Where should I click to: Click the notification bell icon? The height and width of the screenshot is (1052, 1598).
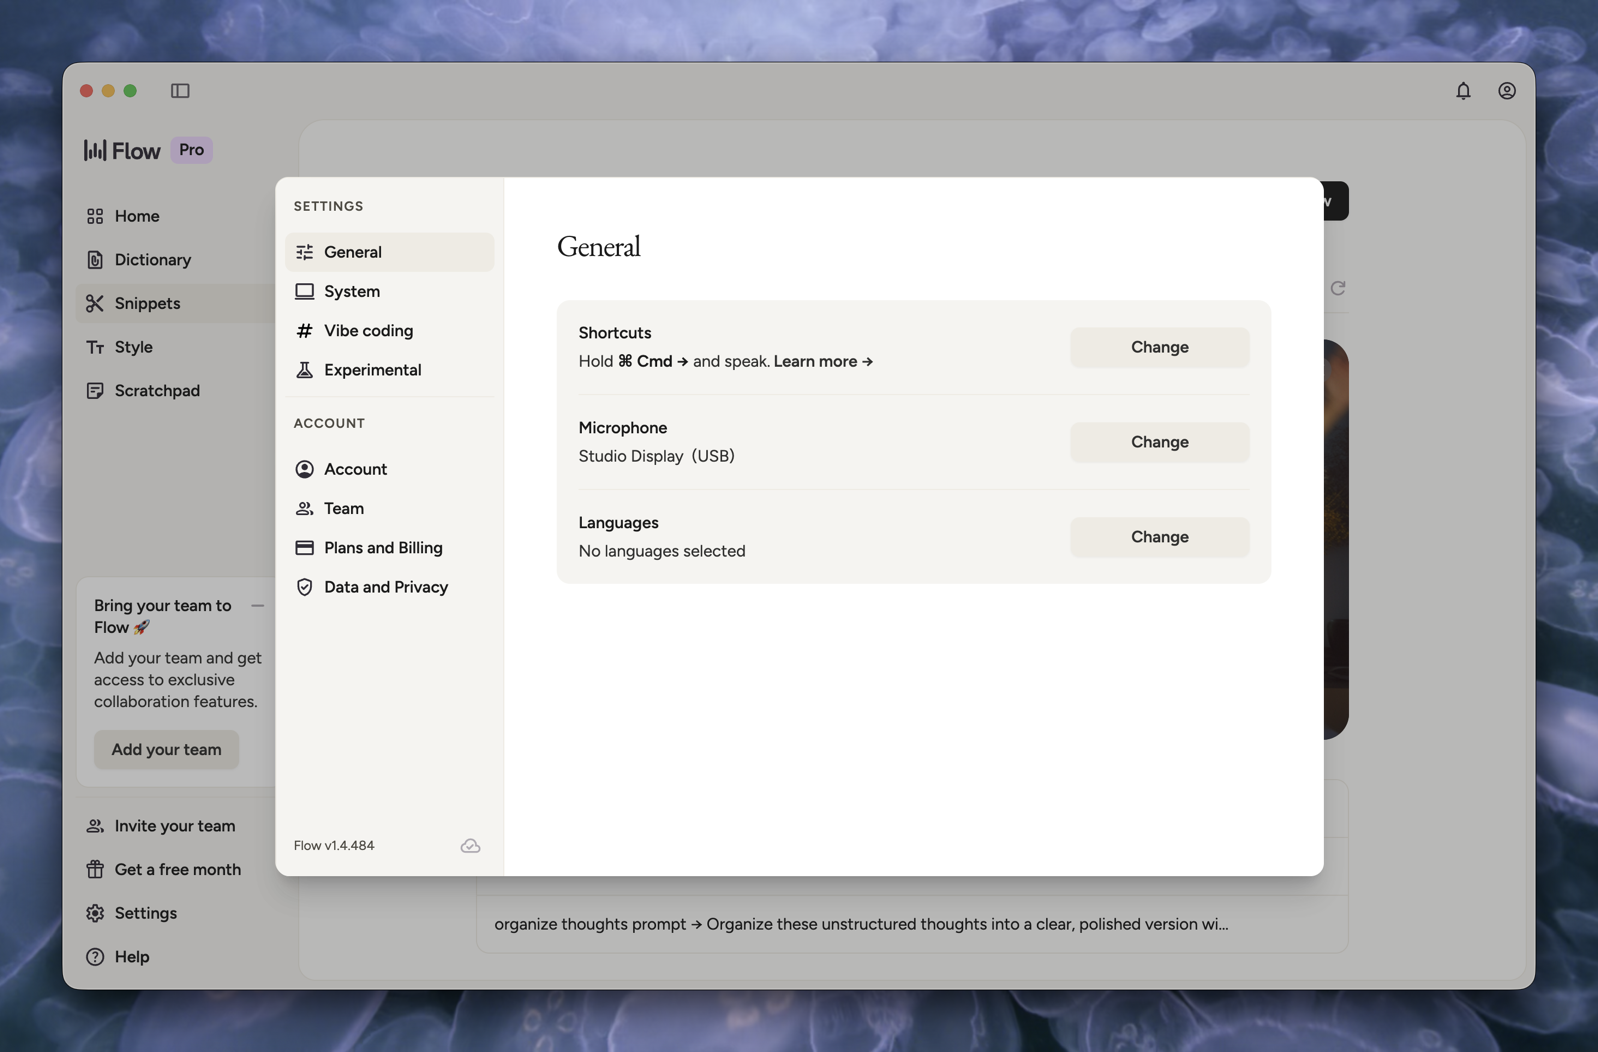pyautogui.click(x=1463, y=91)
